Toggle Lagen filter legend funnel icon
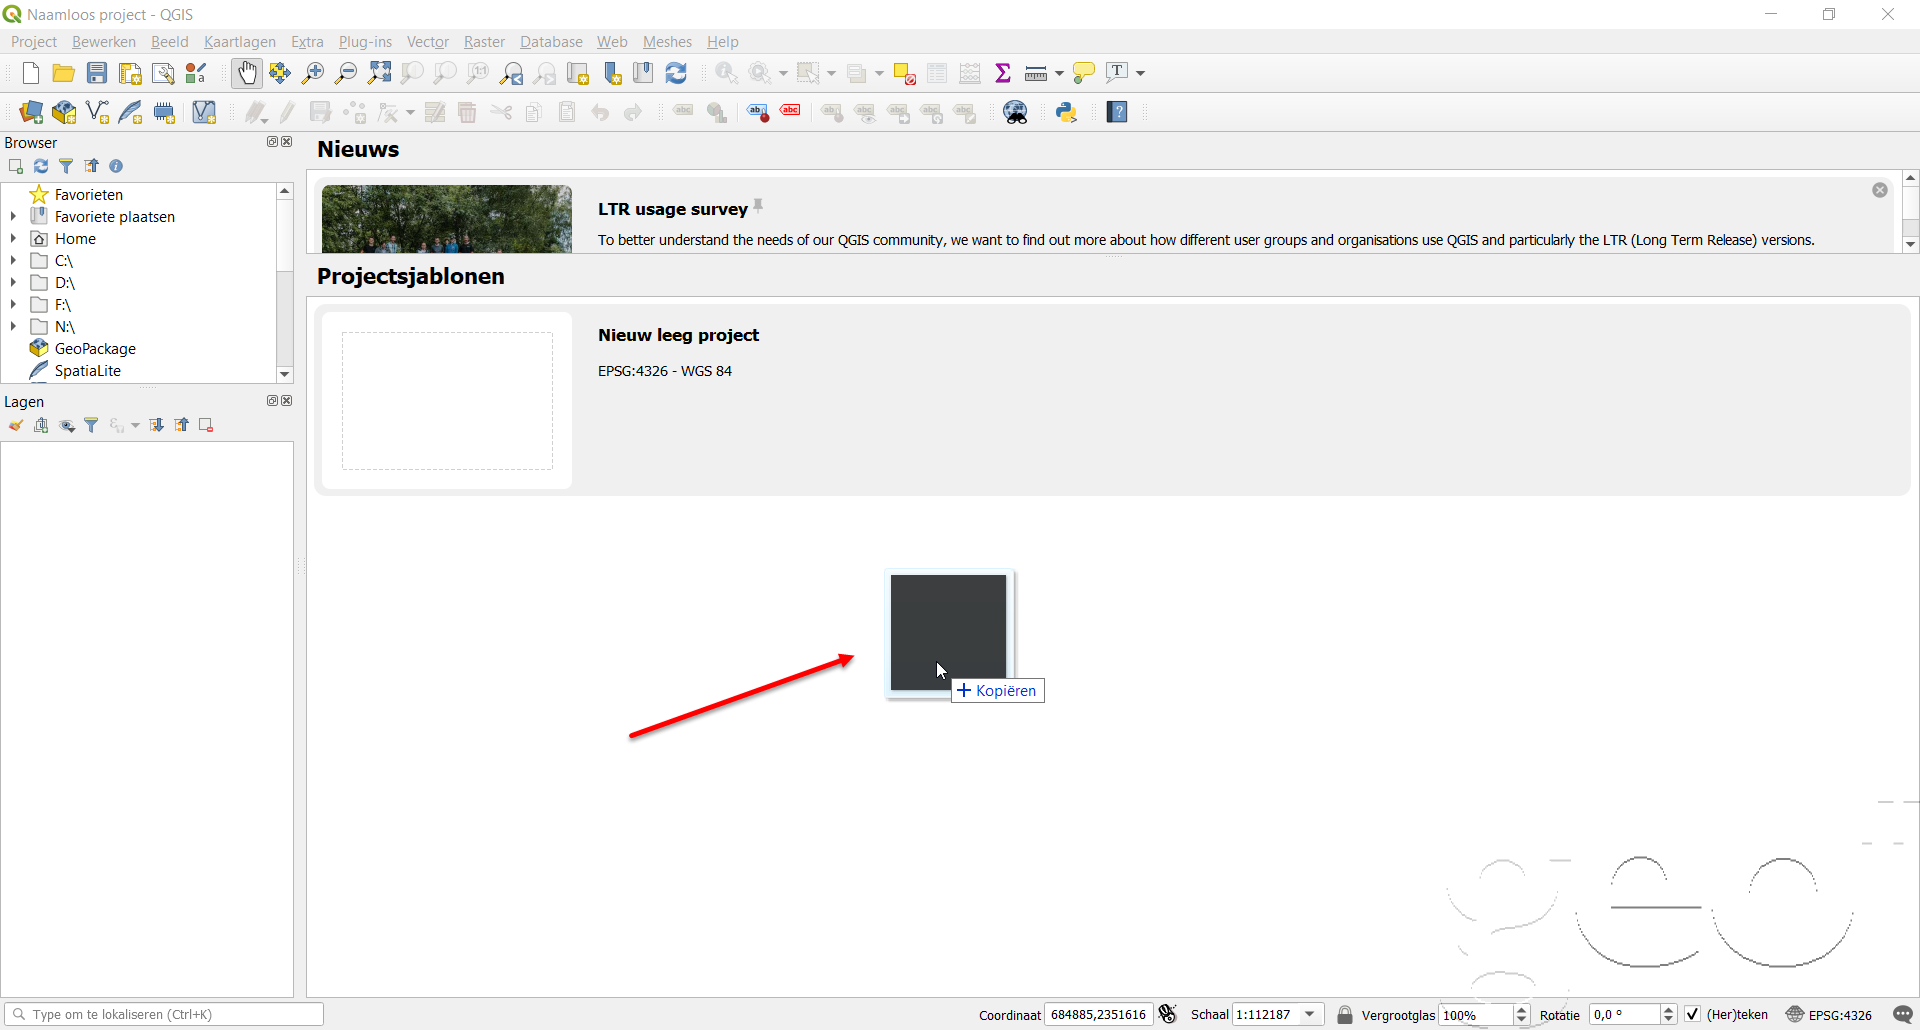This screenshot has width=1920, height=1030. click(91, 425)
